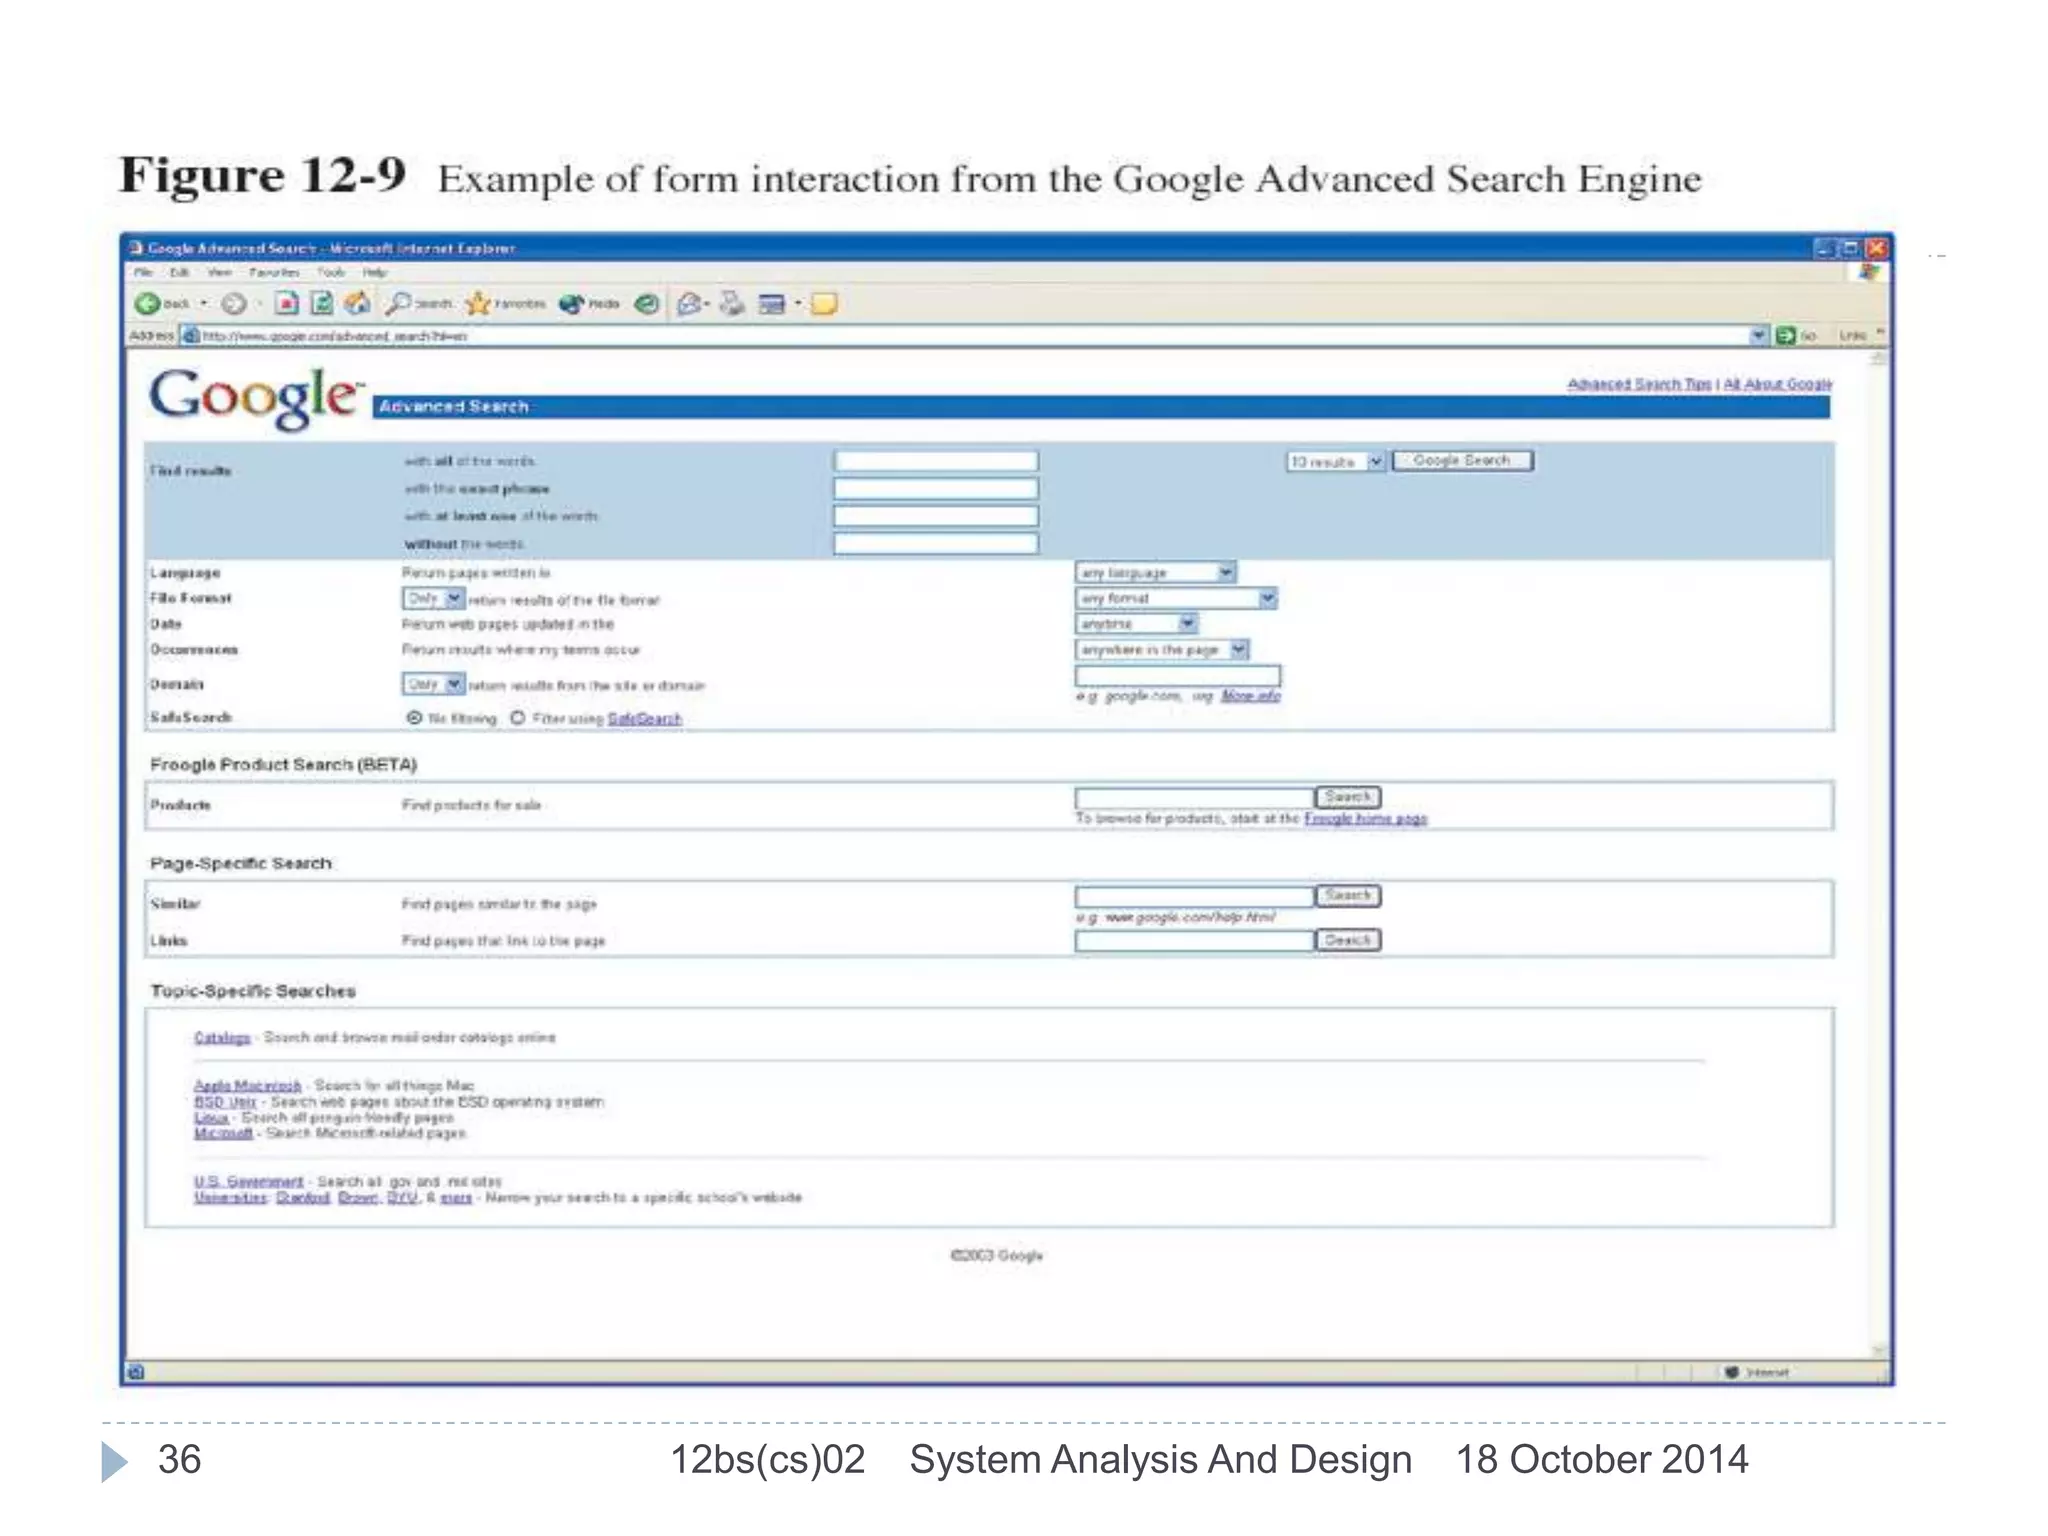Open the address bar dropdown arrow
2048x1536 pixels.
(1759, 336)
